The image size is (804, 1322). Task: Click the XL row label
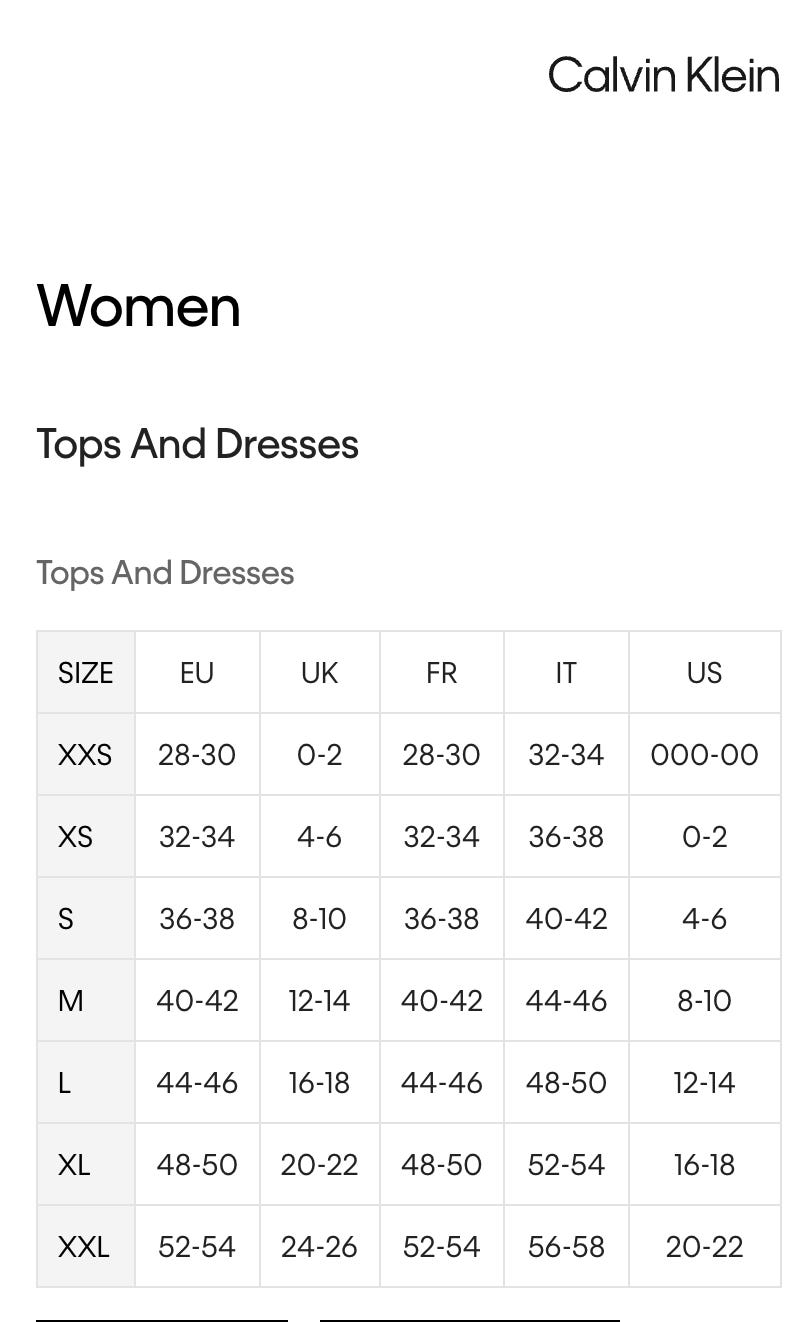[74, 1165]
